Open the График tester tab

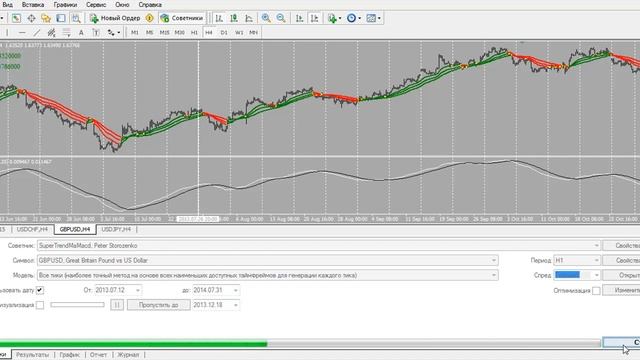coord(70,355)
